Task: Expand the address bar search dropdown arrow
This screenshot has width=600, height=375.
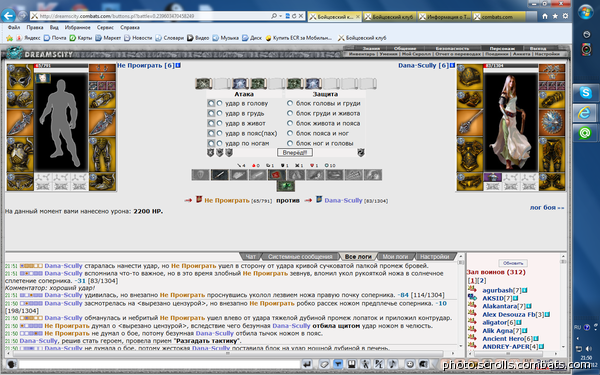Action: pos(280,16)
